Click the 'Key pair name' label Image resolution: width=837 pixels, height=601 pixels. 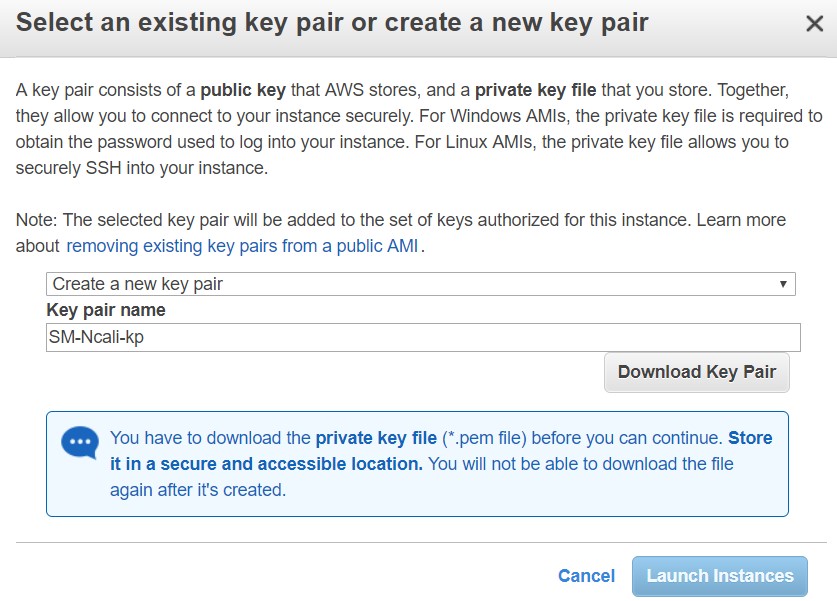(x=106, y=310)
